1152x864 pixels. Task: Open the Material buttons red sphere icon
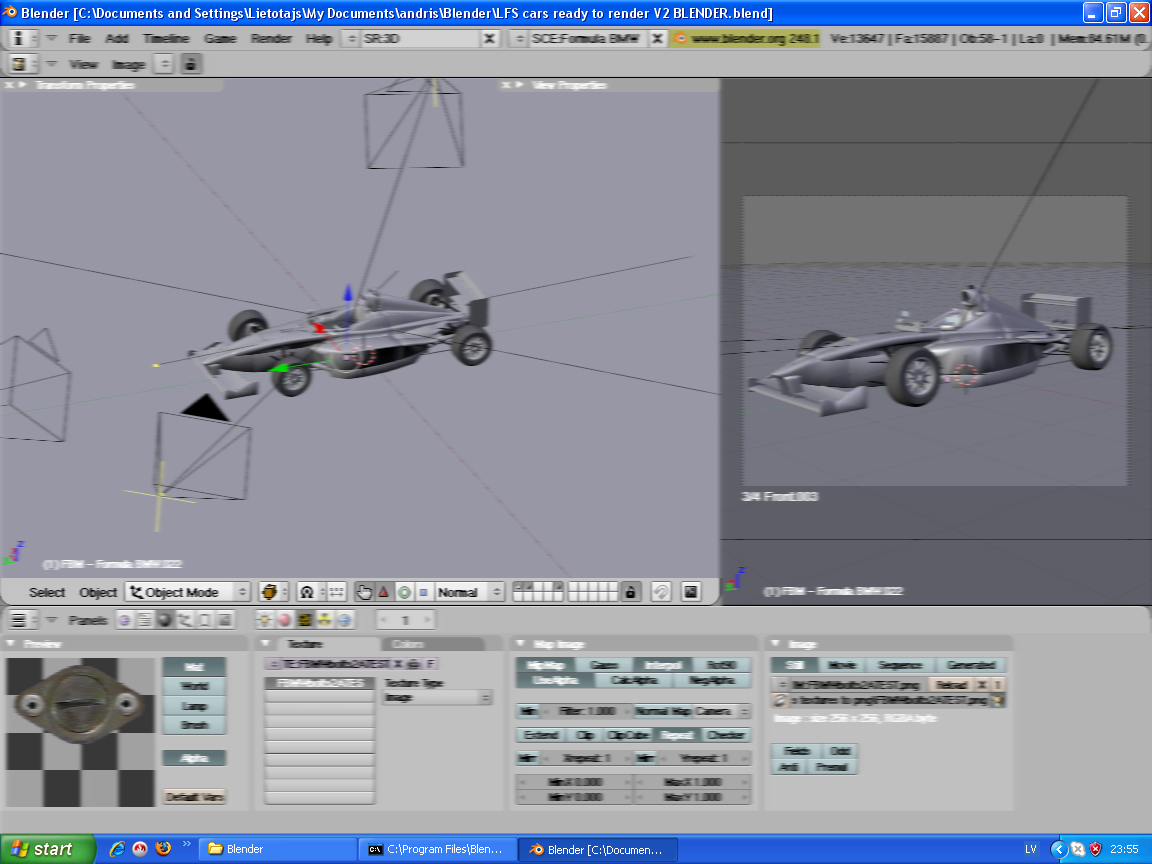[x=284, y=620]
